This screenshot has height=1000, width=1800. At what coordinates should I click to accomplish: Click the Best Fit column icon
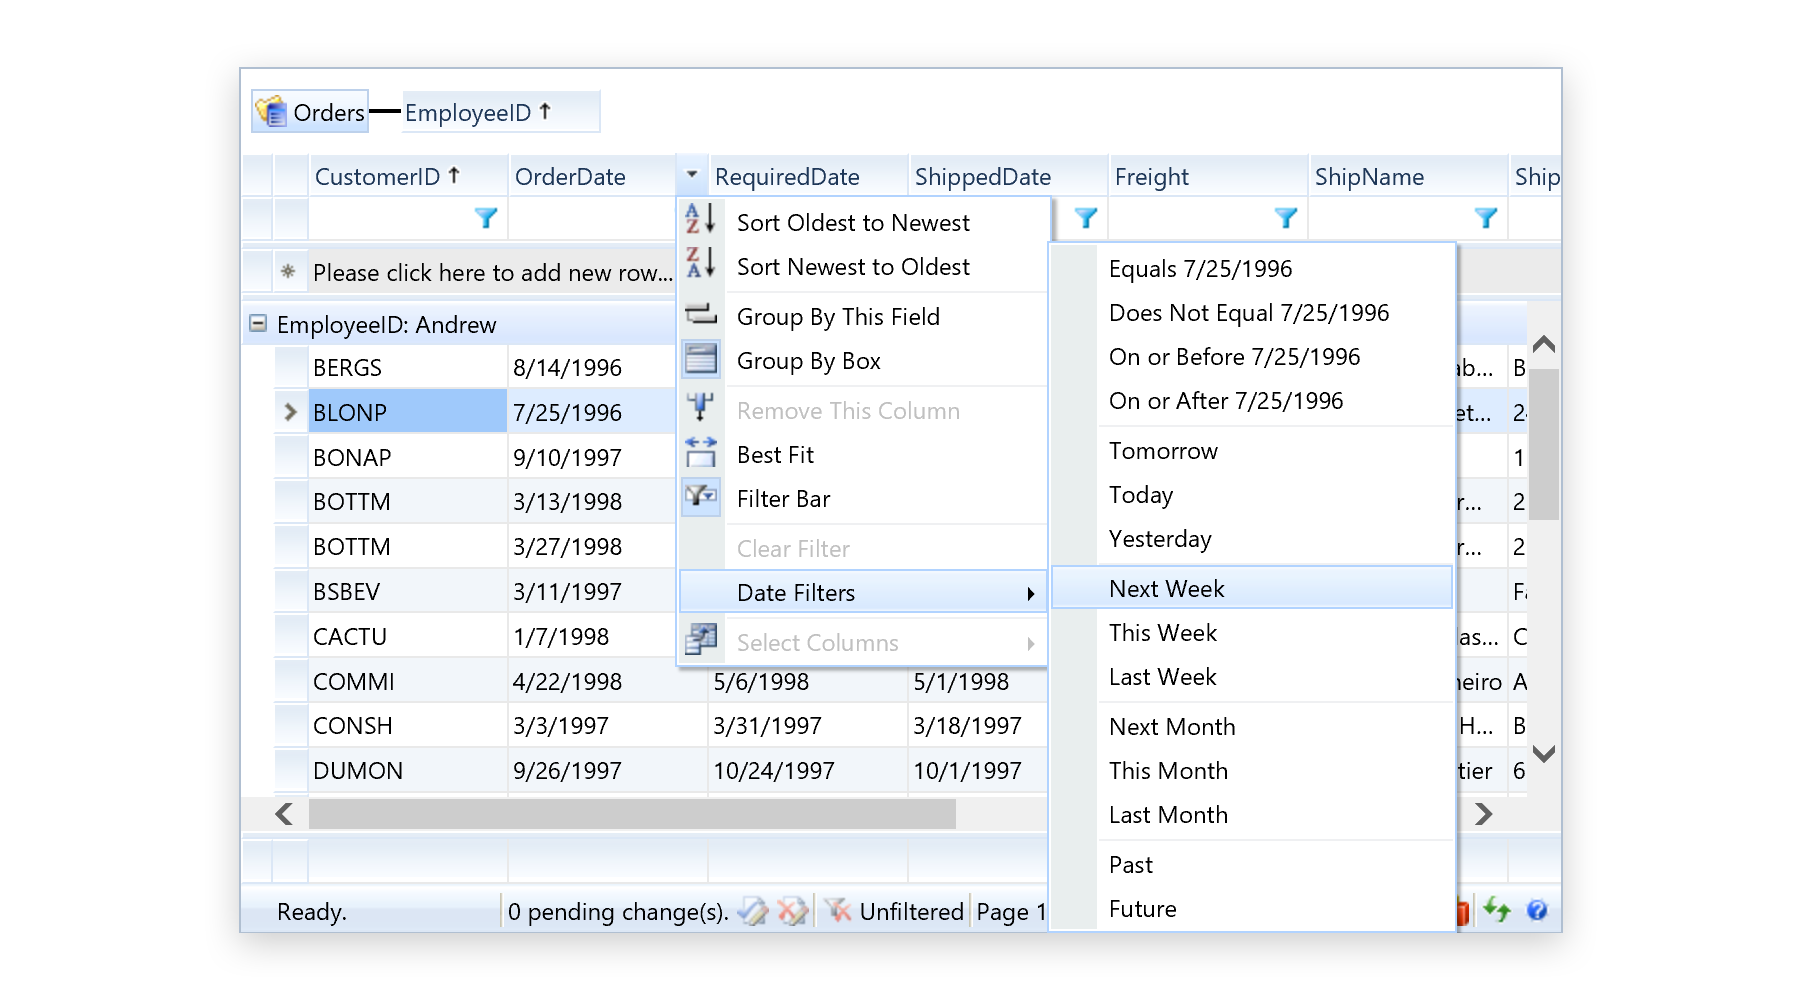tap(700, 454)
